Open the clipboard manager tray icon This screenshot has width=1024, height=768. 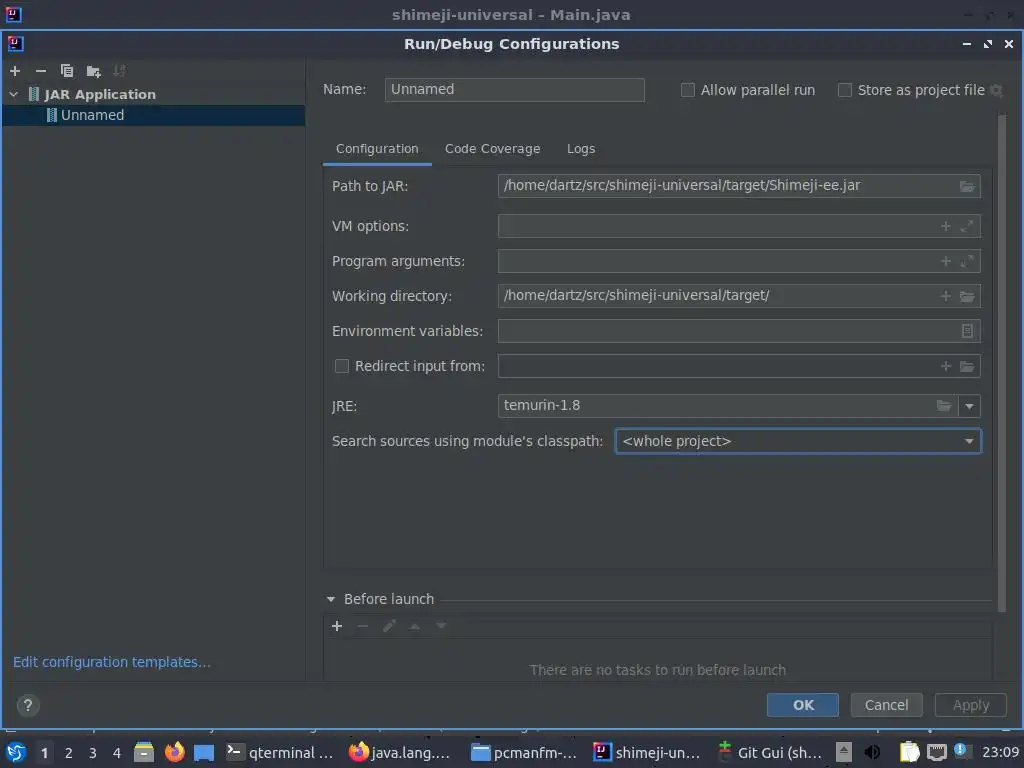[x=909, y=752]
